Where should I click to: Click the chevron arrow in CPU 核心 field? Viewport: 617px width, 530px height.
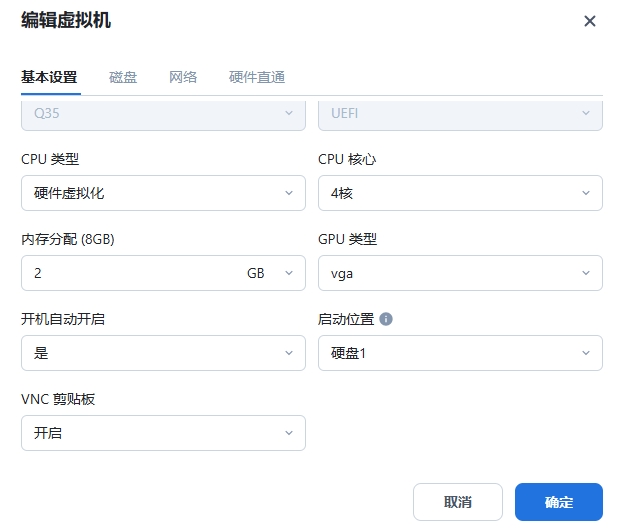[x=586, y=193]
